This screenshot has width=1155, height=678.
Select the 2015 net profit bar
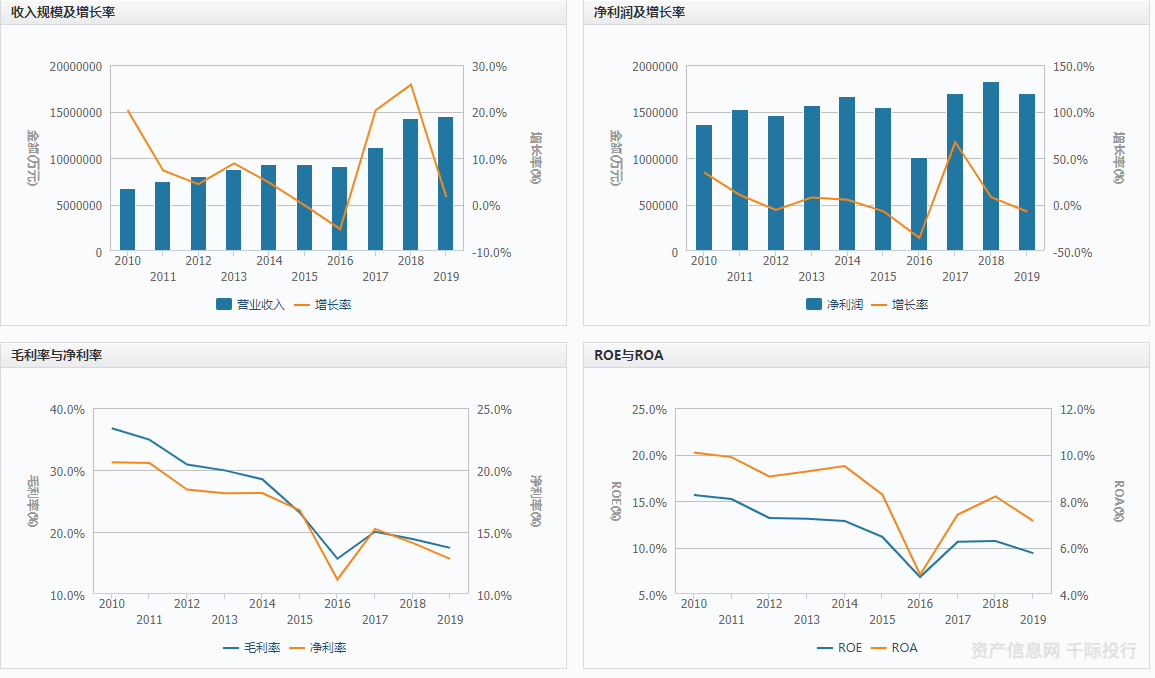tap(883, 179)
